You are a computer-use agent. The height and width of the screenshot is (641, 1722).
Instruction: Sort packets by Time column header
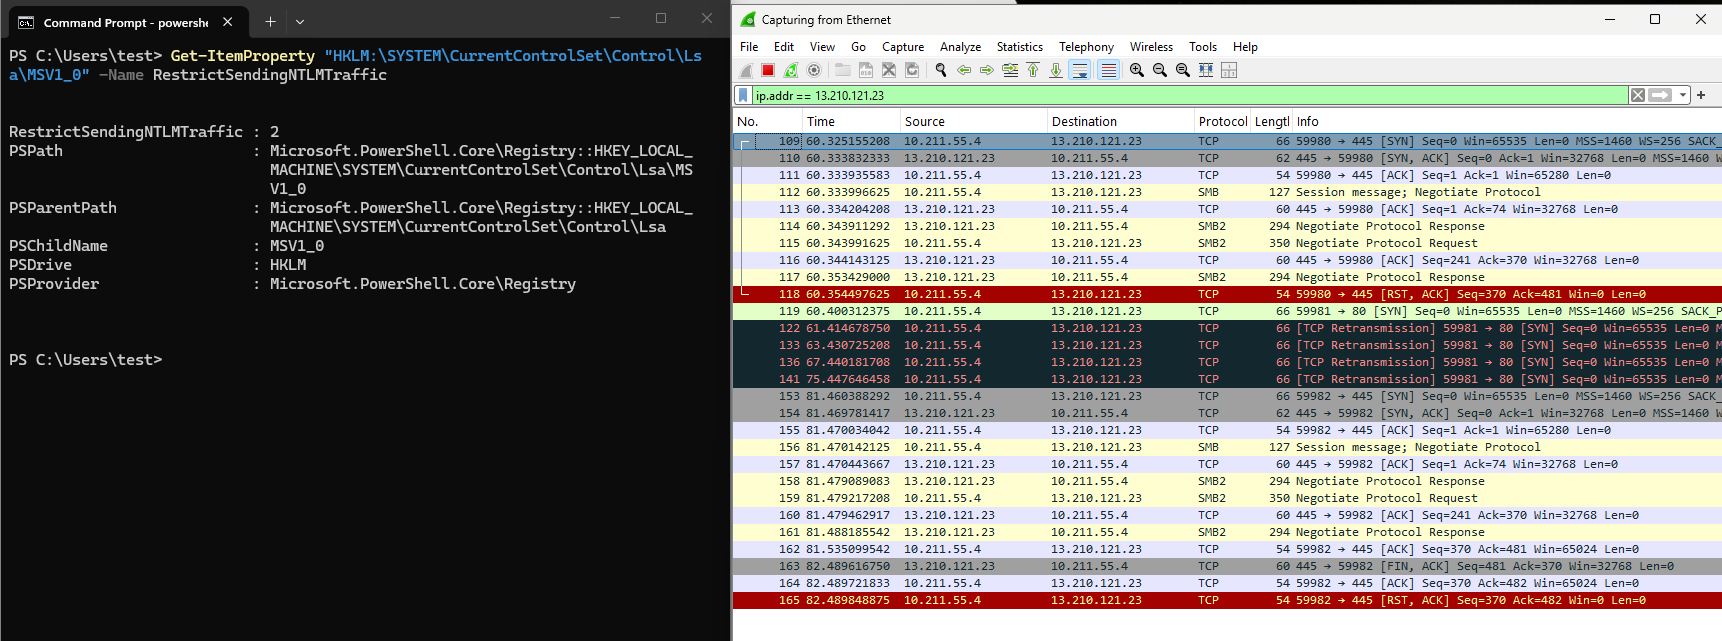(x=851, y=121)
